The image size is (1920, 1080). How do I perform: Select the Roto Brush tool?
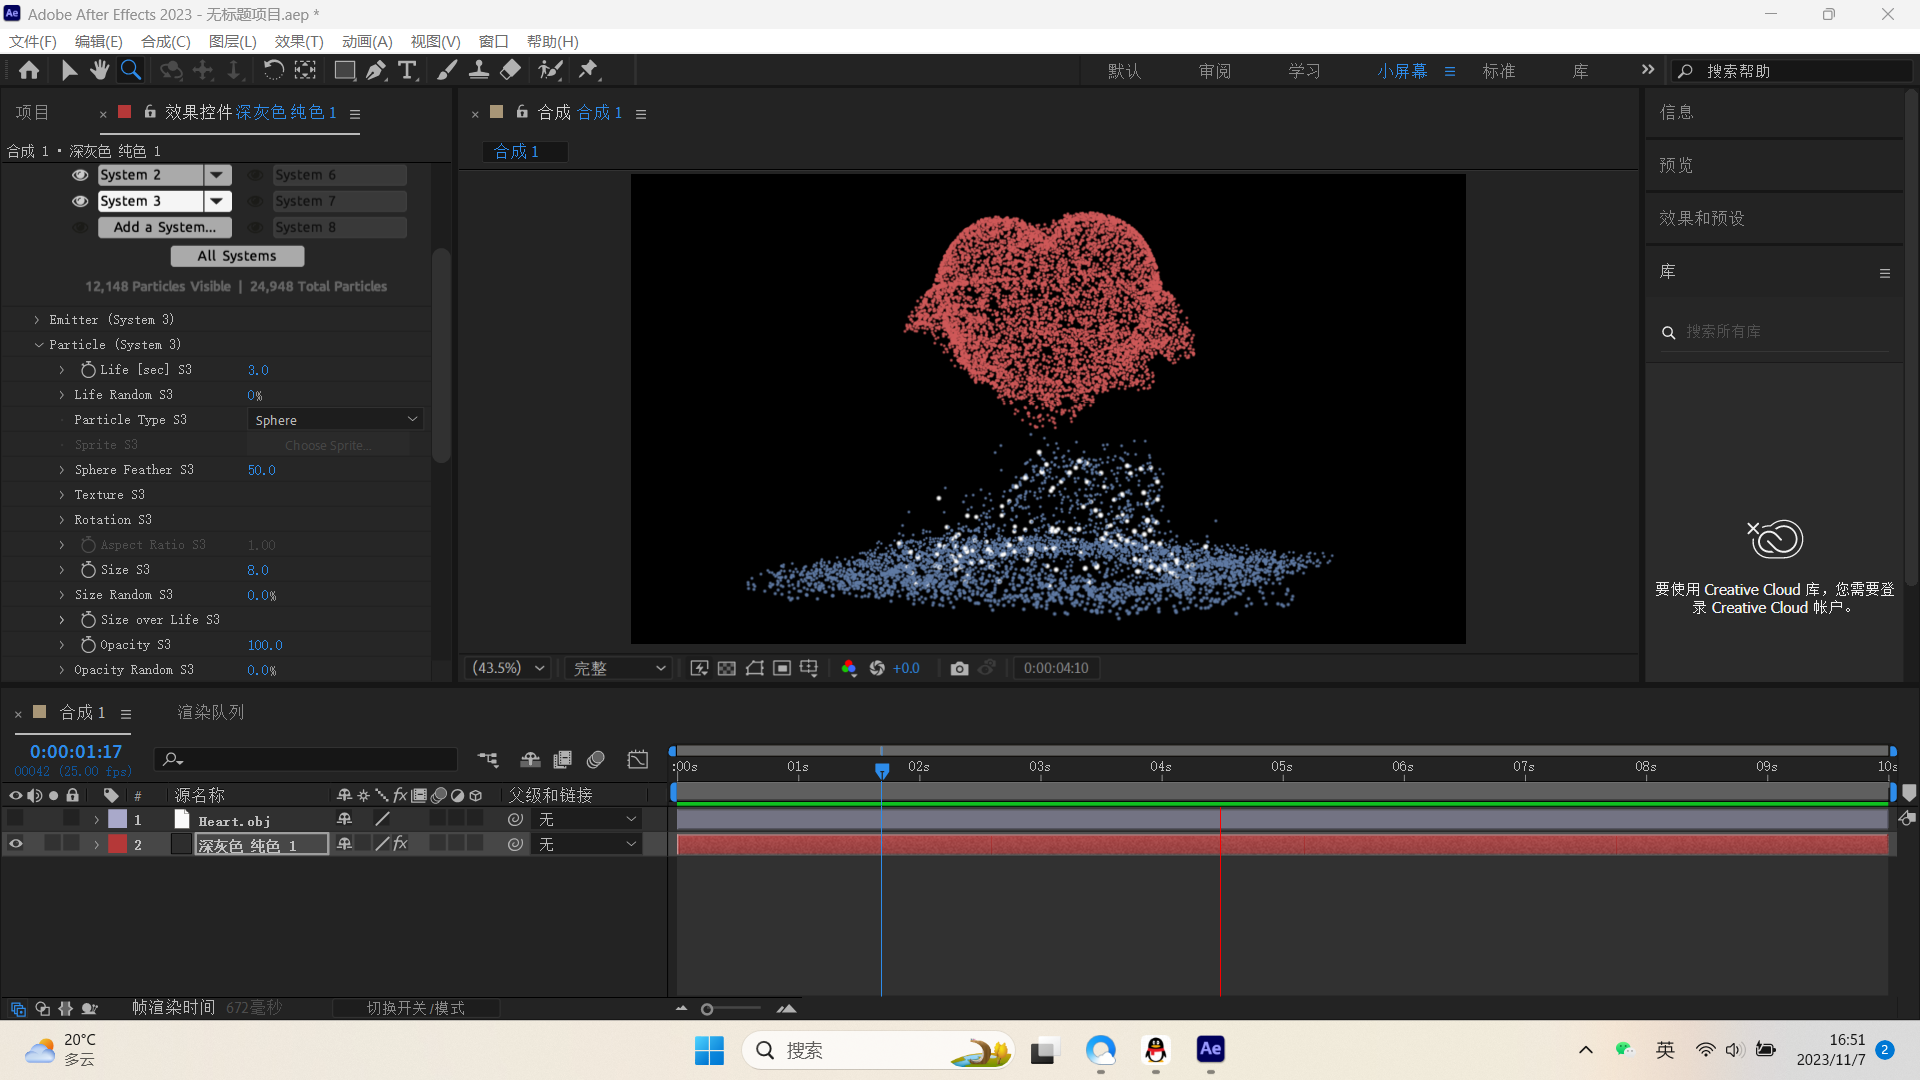(550, 70)
